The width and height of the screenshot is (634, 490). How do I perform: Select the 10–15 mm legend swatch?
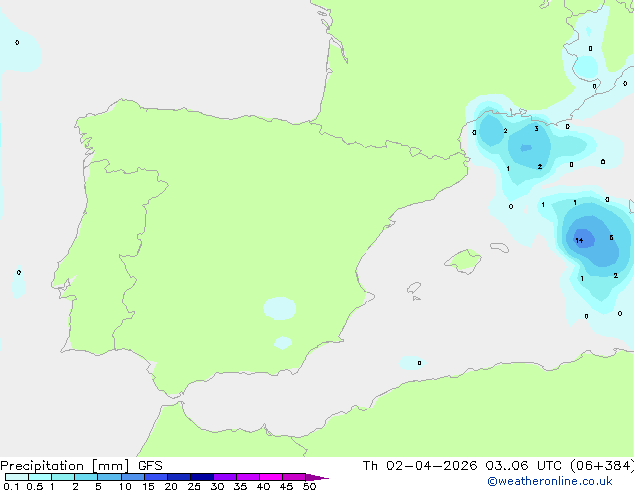[x=133, y=477]
